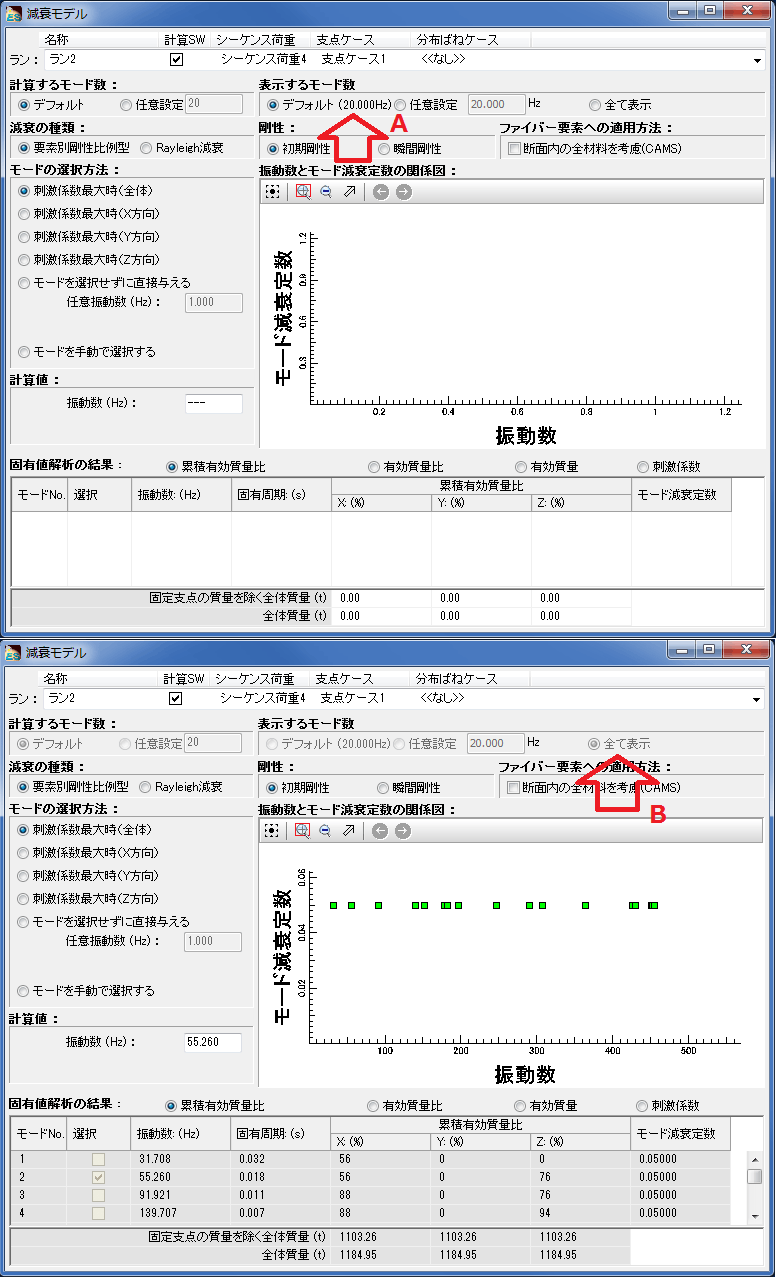Tick the 選択 checkbox for mode 1 row
Screen dimensions: 776x1282
pos(98,1159)
